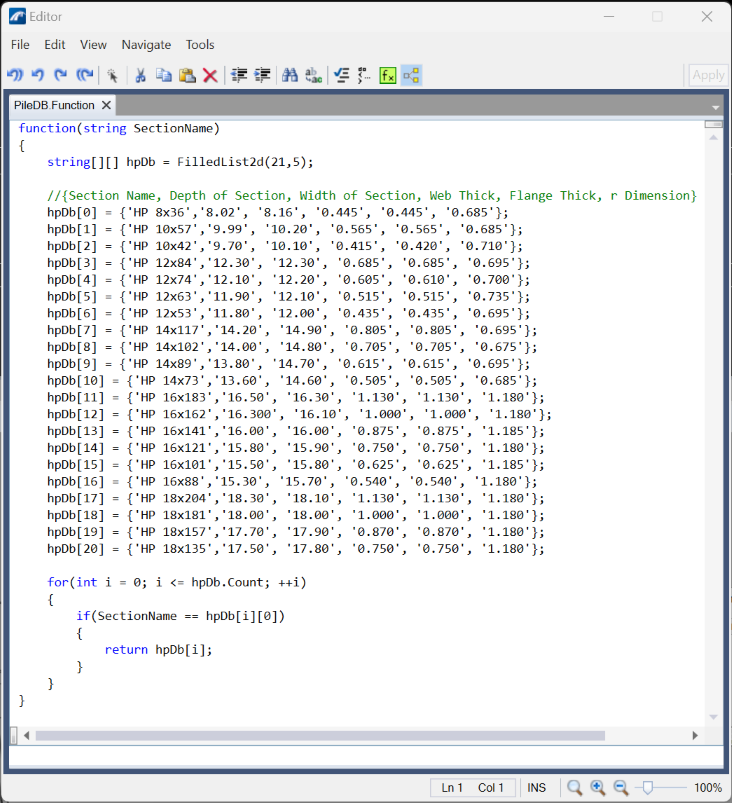Click the vertical scroll up arrow
This screenshot has width=732, height=803.
[714, 137]
